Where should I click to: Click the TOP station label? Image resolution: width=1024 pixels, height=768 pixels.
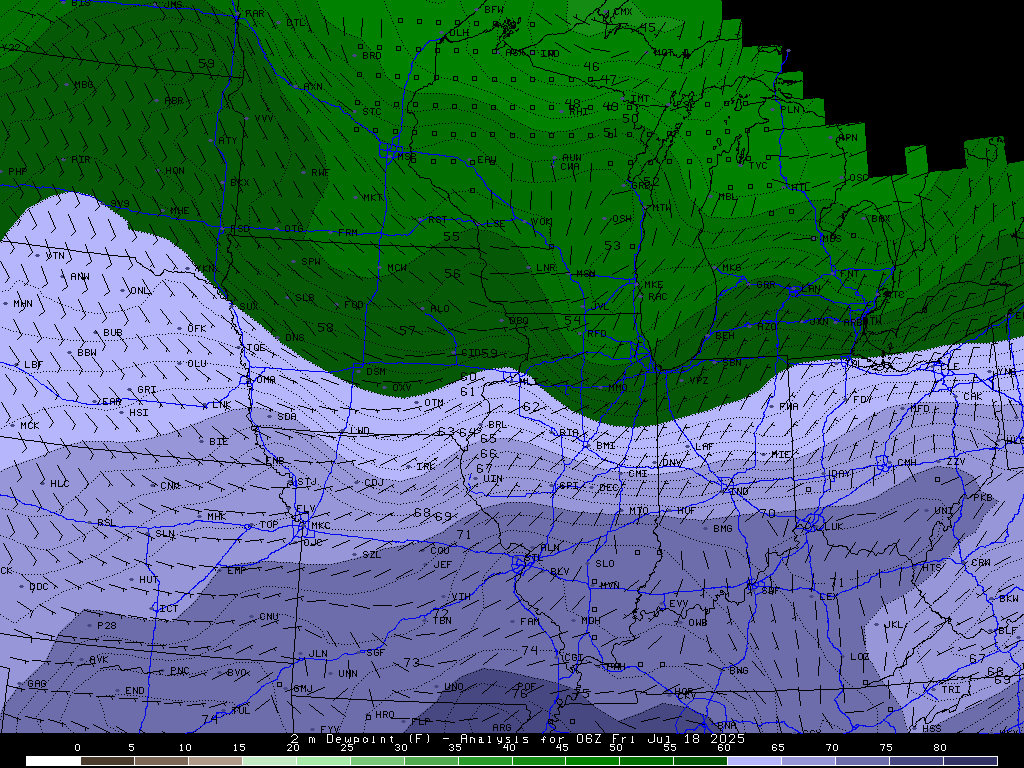(269, 524)
